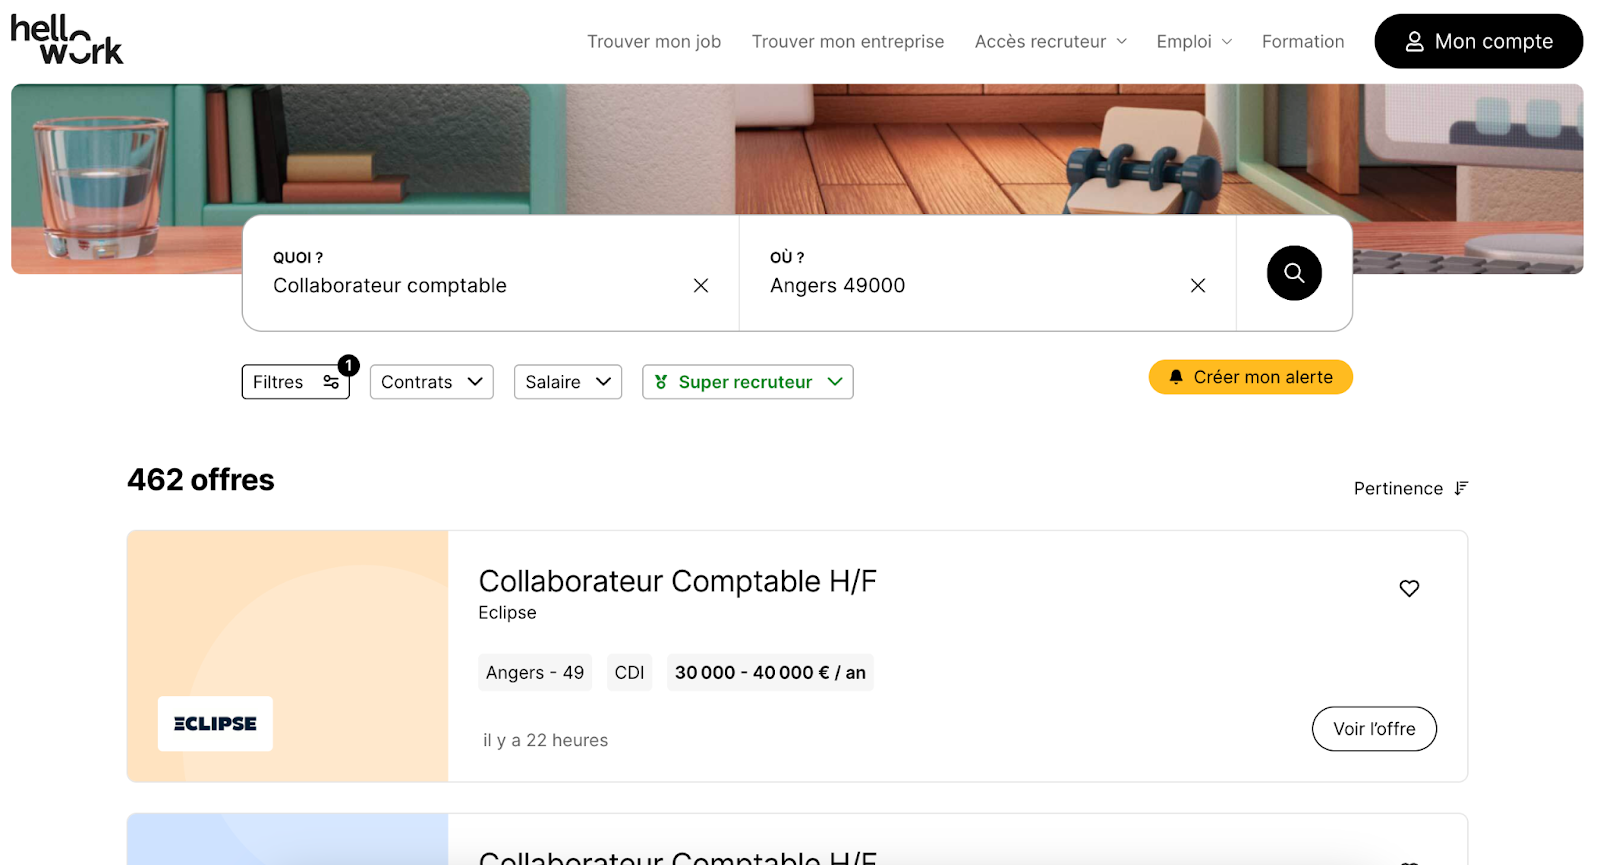The width and height of the screenshot is (1600, 865).
Task: Click the Eclipse company logo
Action: [215, 724]
